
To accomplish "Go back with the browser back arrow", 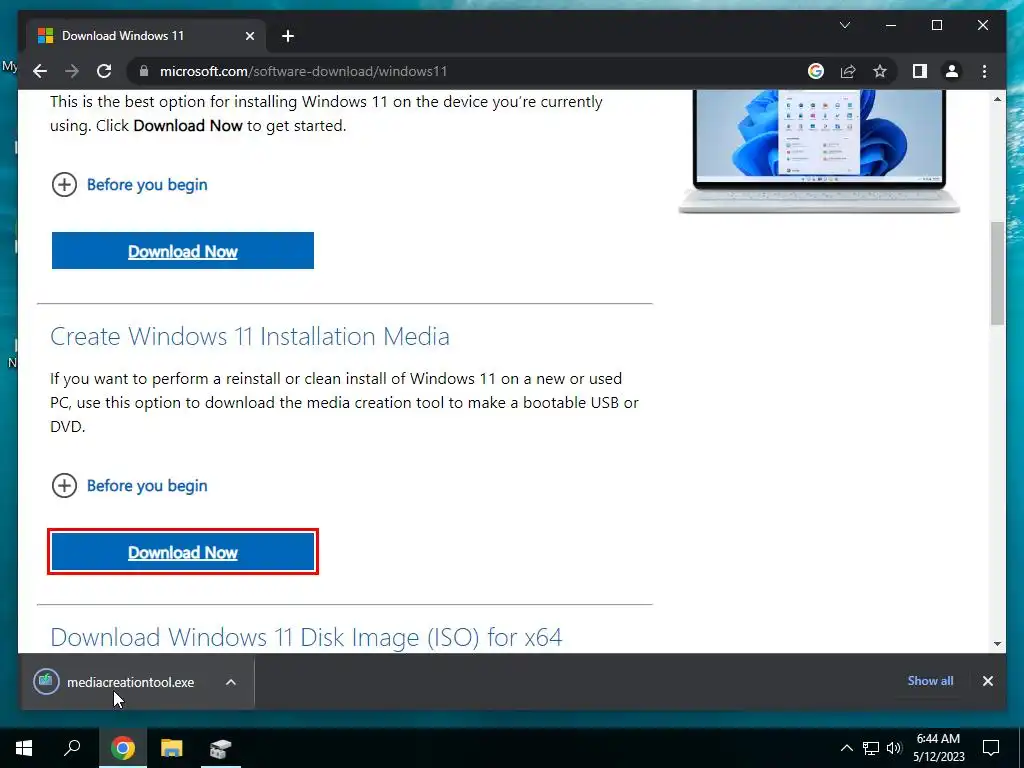I will pos(40,71).
